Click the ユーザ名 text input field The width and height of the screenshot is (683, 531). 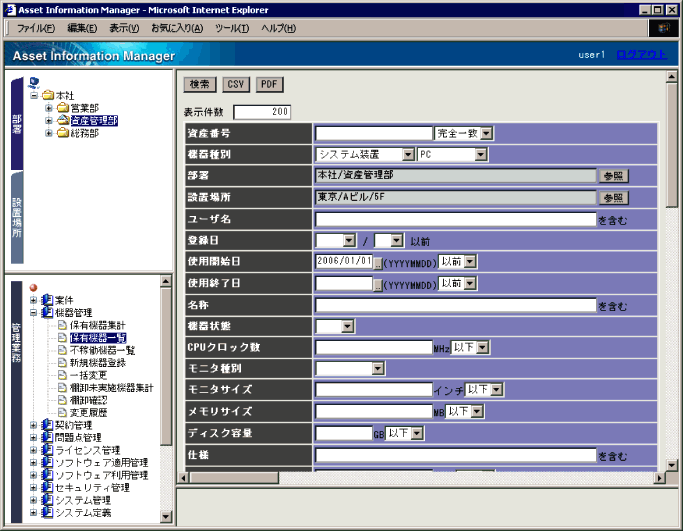(x=455, y=219)
